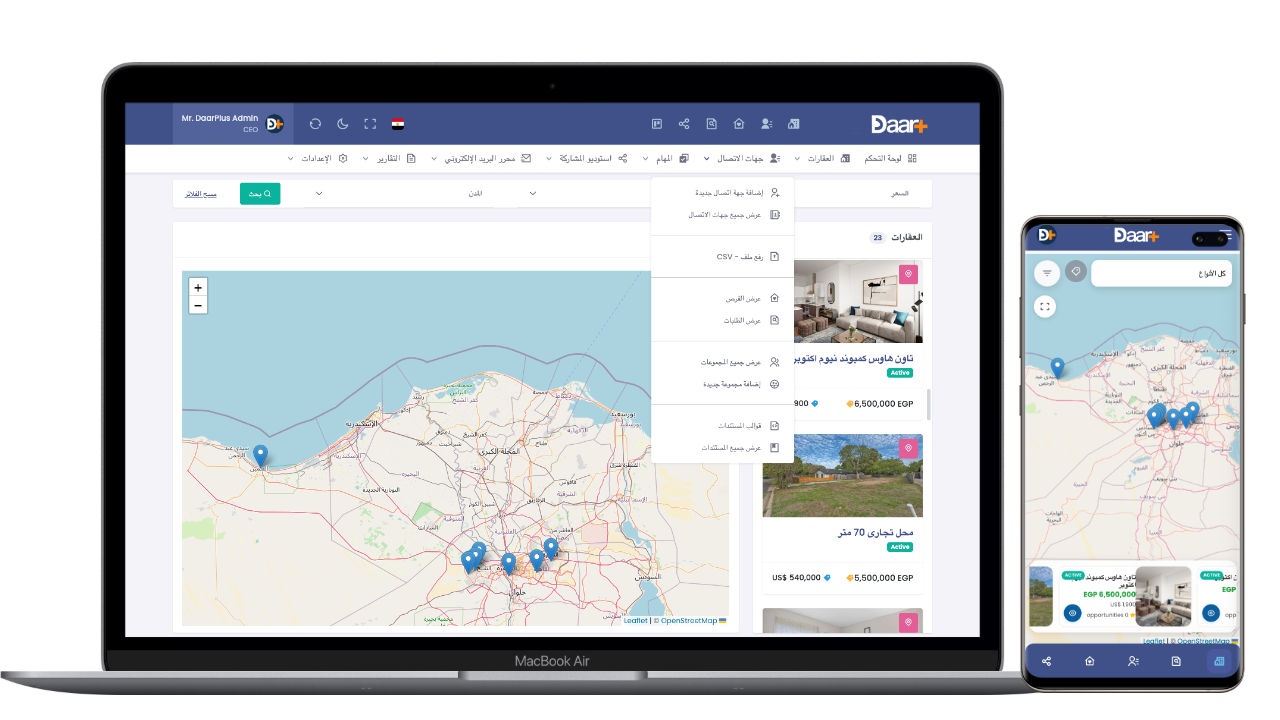1280x720 pixels.
Task: Choose رفع ملف CSV from dropdown menu
Action: tap(740, 257)
